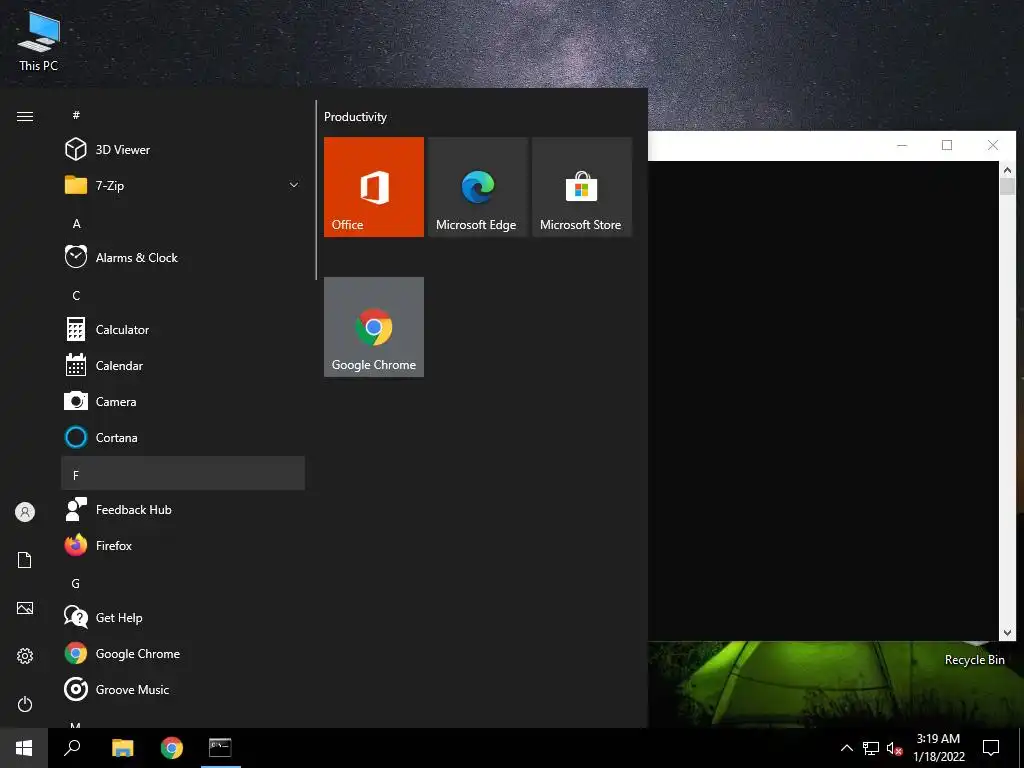Launch Google Chrome from app list
The width and height of the screenshot is (1024, 768).
[x=183, y=653]
